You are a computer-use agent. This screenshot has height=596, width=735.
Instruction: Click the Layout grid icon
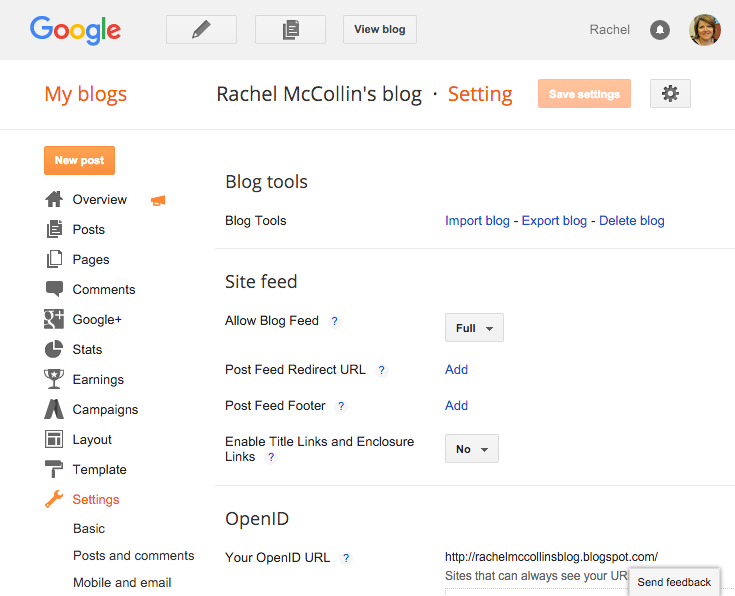(53, 439)
